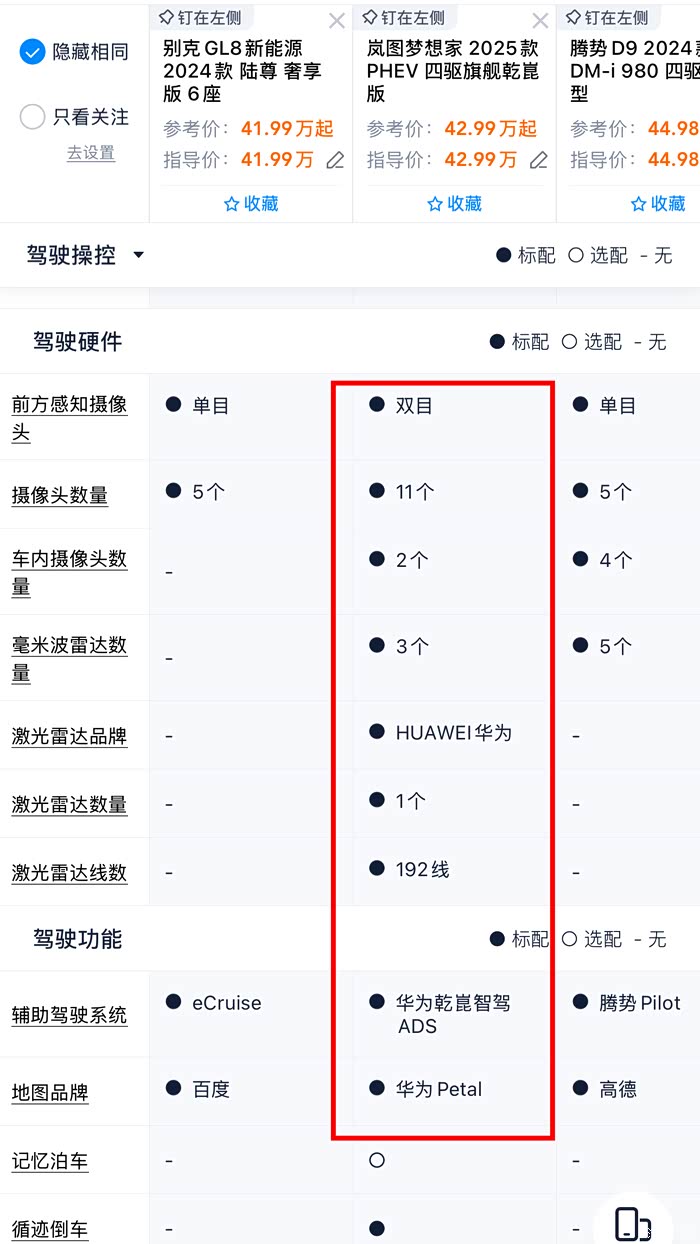Edit the 42.99万 guide price
The width and height of the screenshot is (700, 1244).
pyautogui.click(x=538, y=160)
